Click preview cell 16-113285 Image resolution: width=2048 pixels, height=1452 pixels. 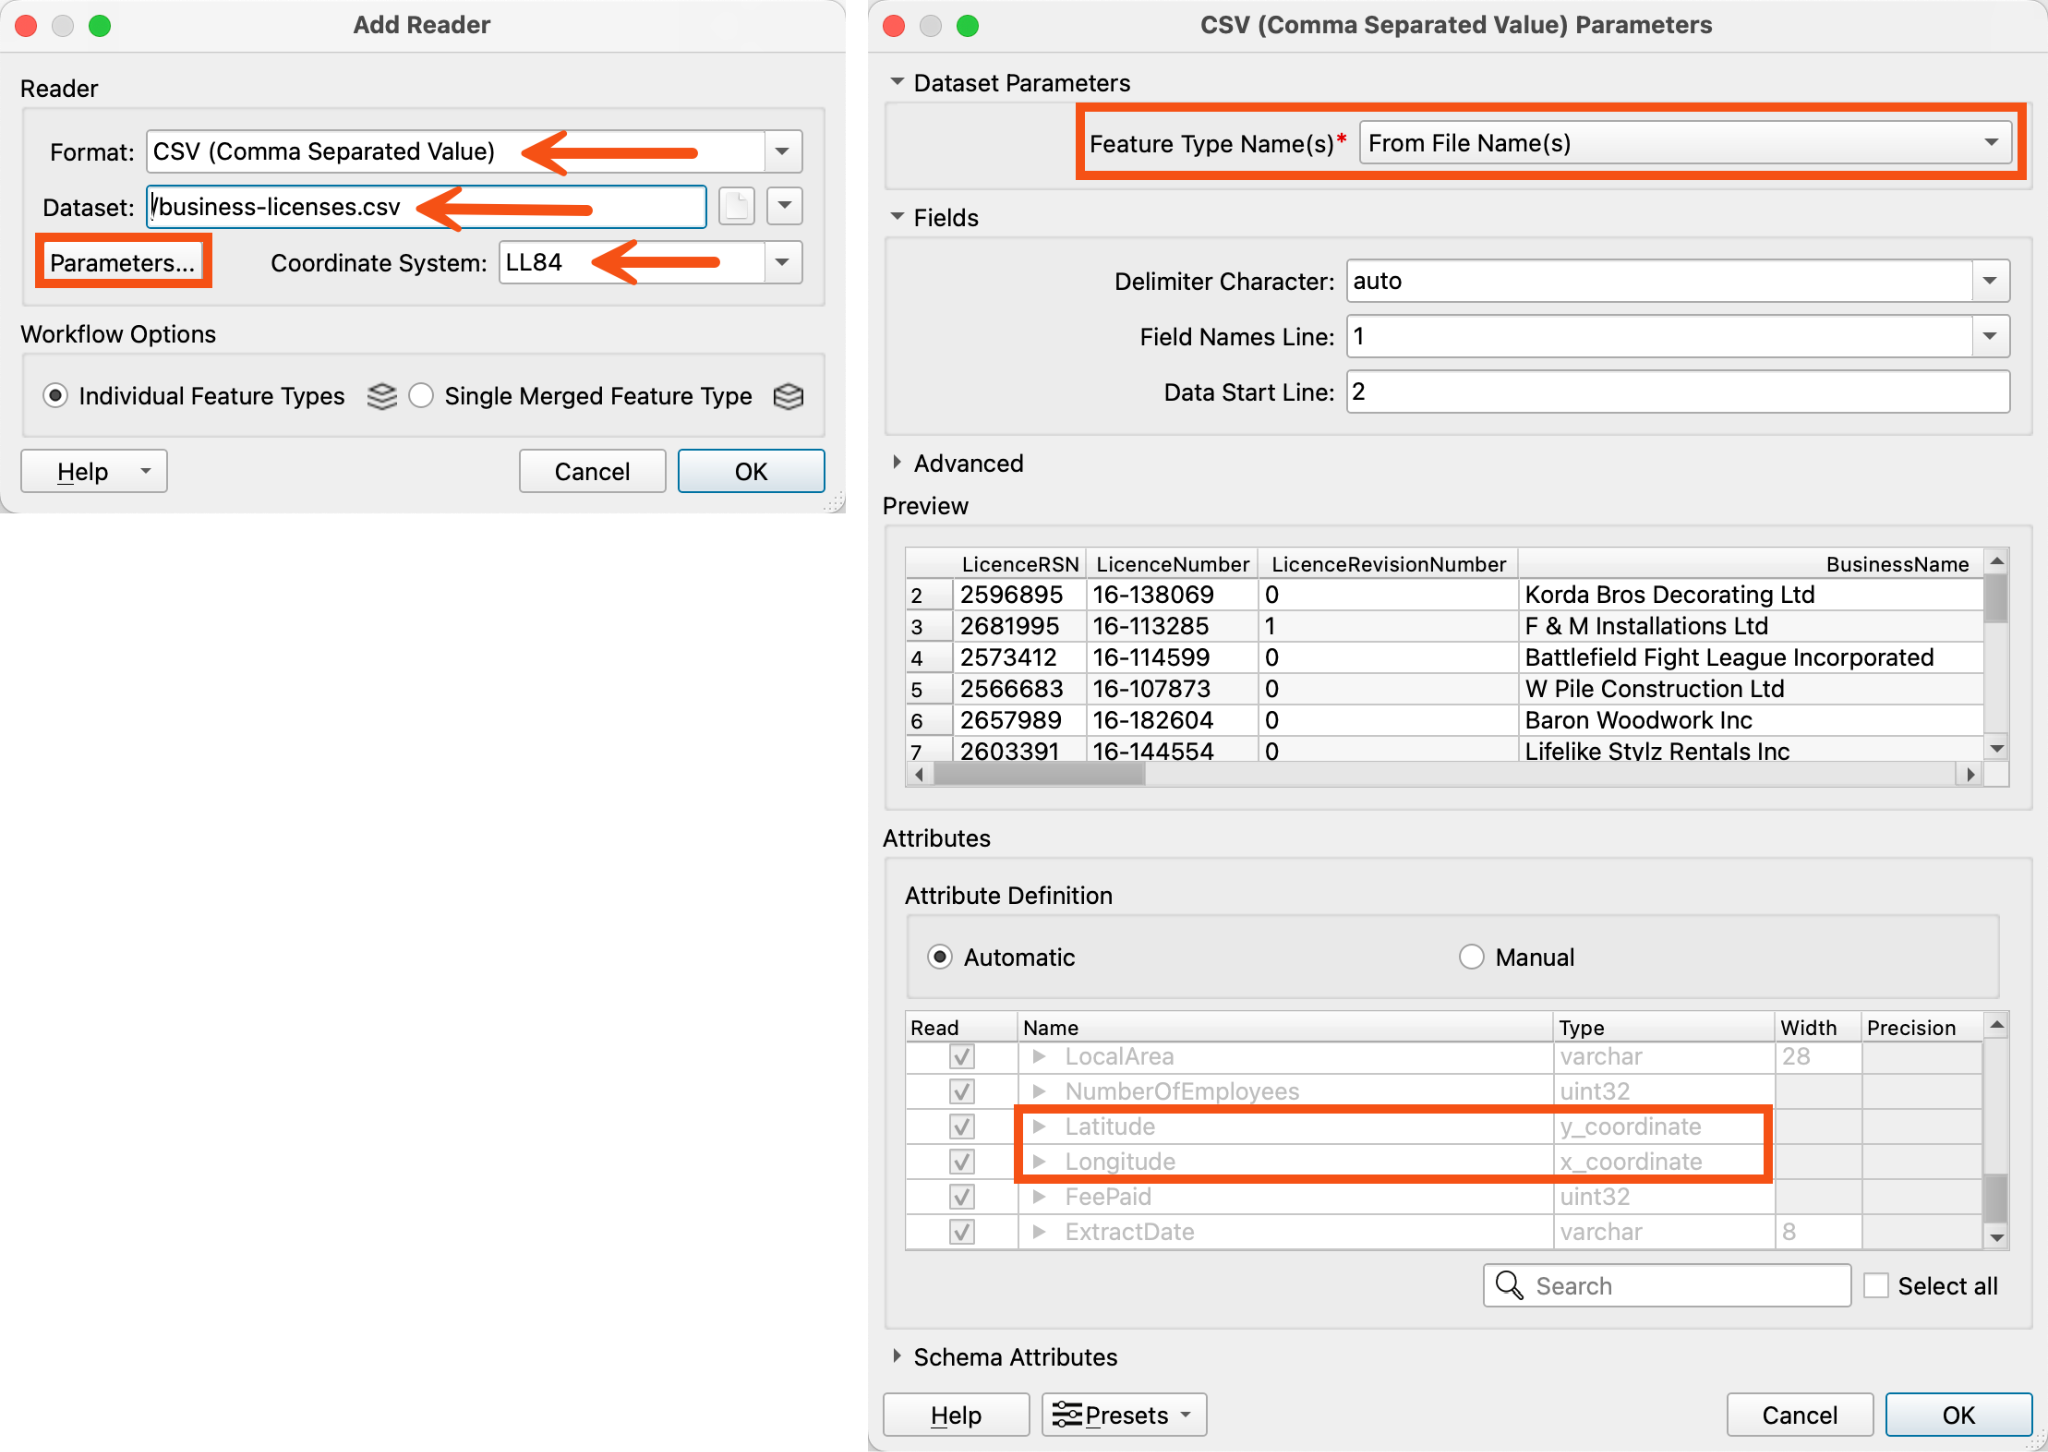coord(1172,626)
